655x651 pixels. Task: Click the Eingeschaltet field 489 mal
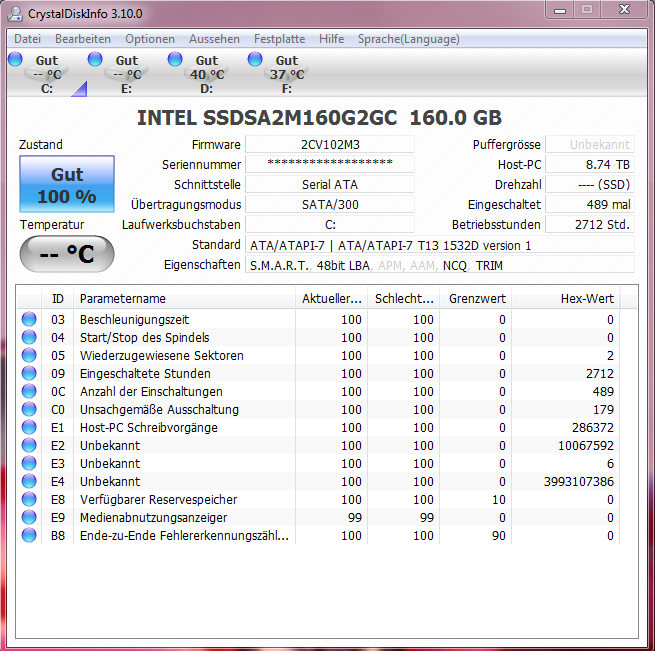(x=590, y=204)
